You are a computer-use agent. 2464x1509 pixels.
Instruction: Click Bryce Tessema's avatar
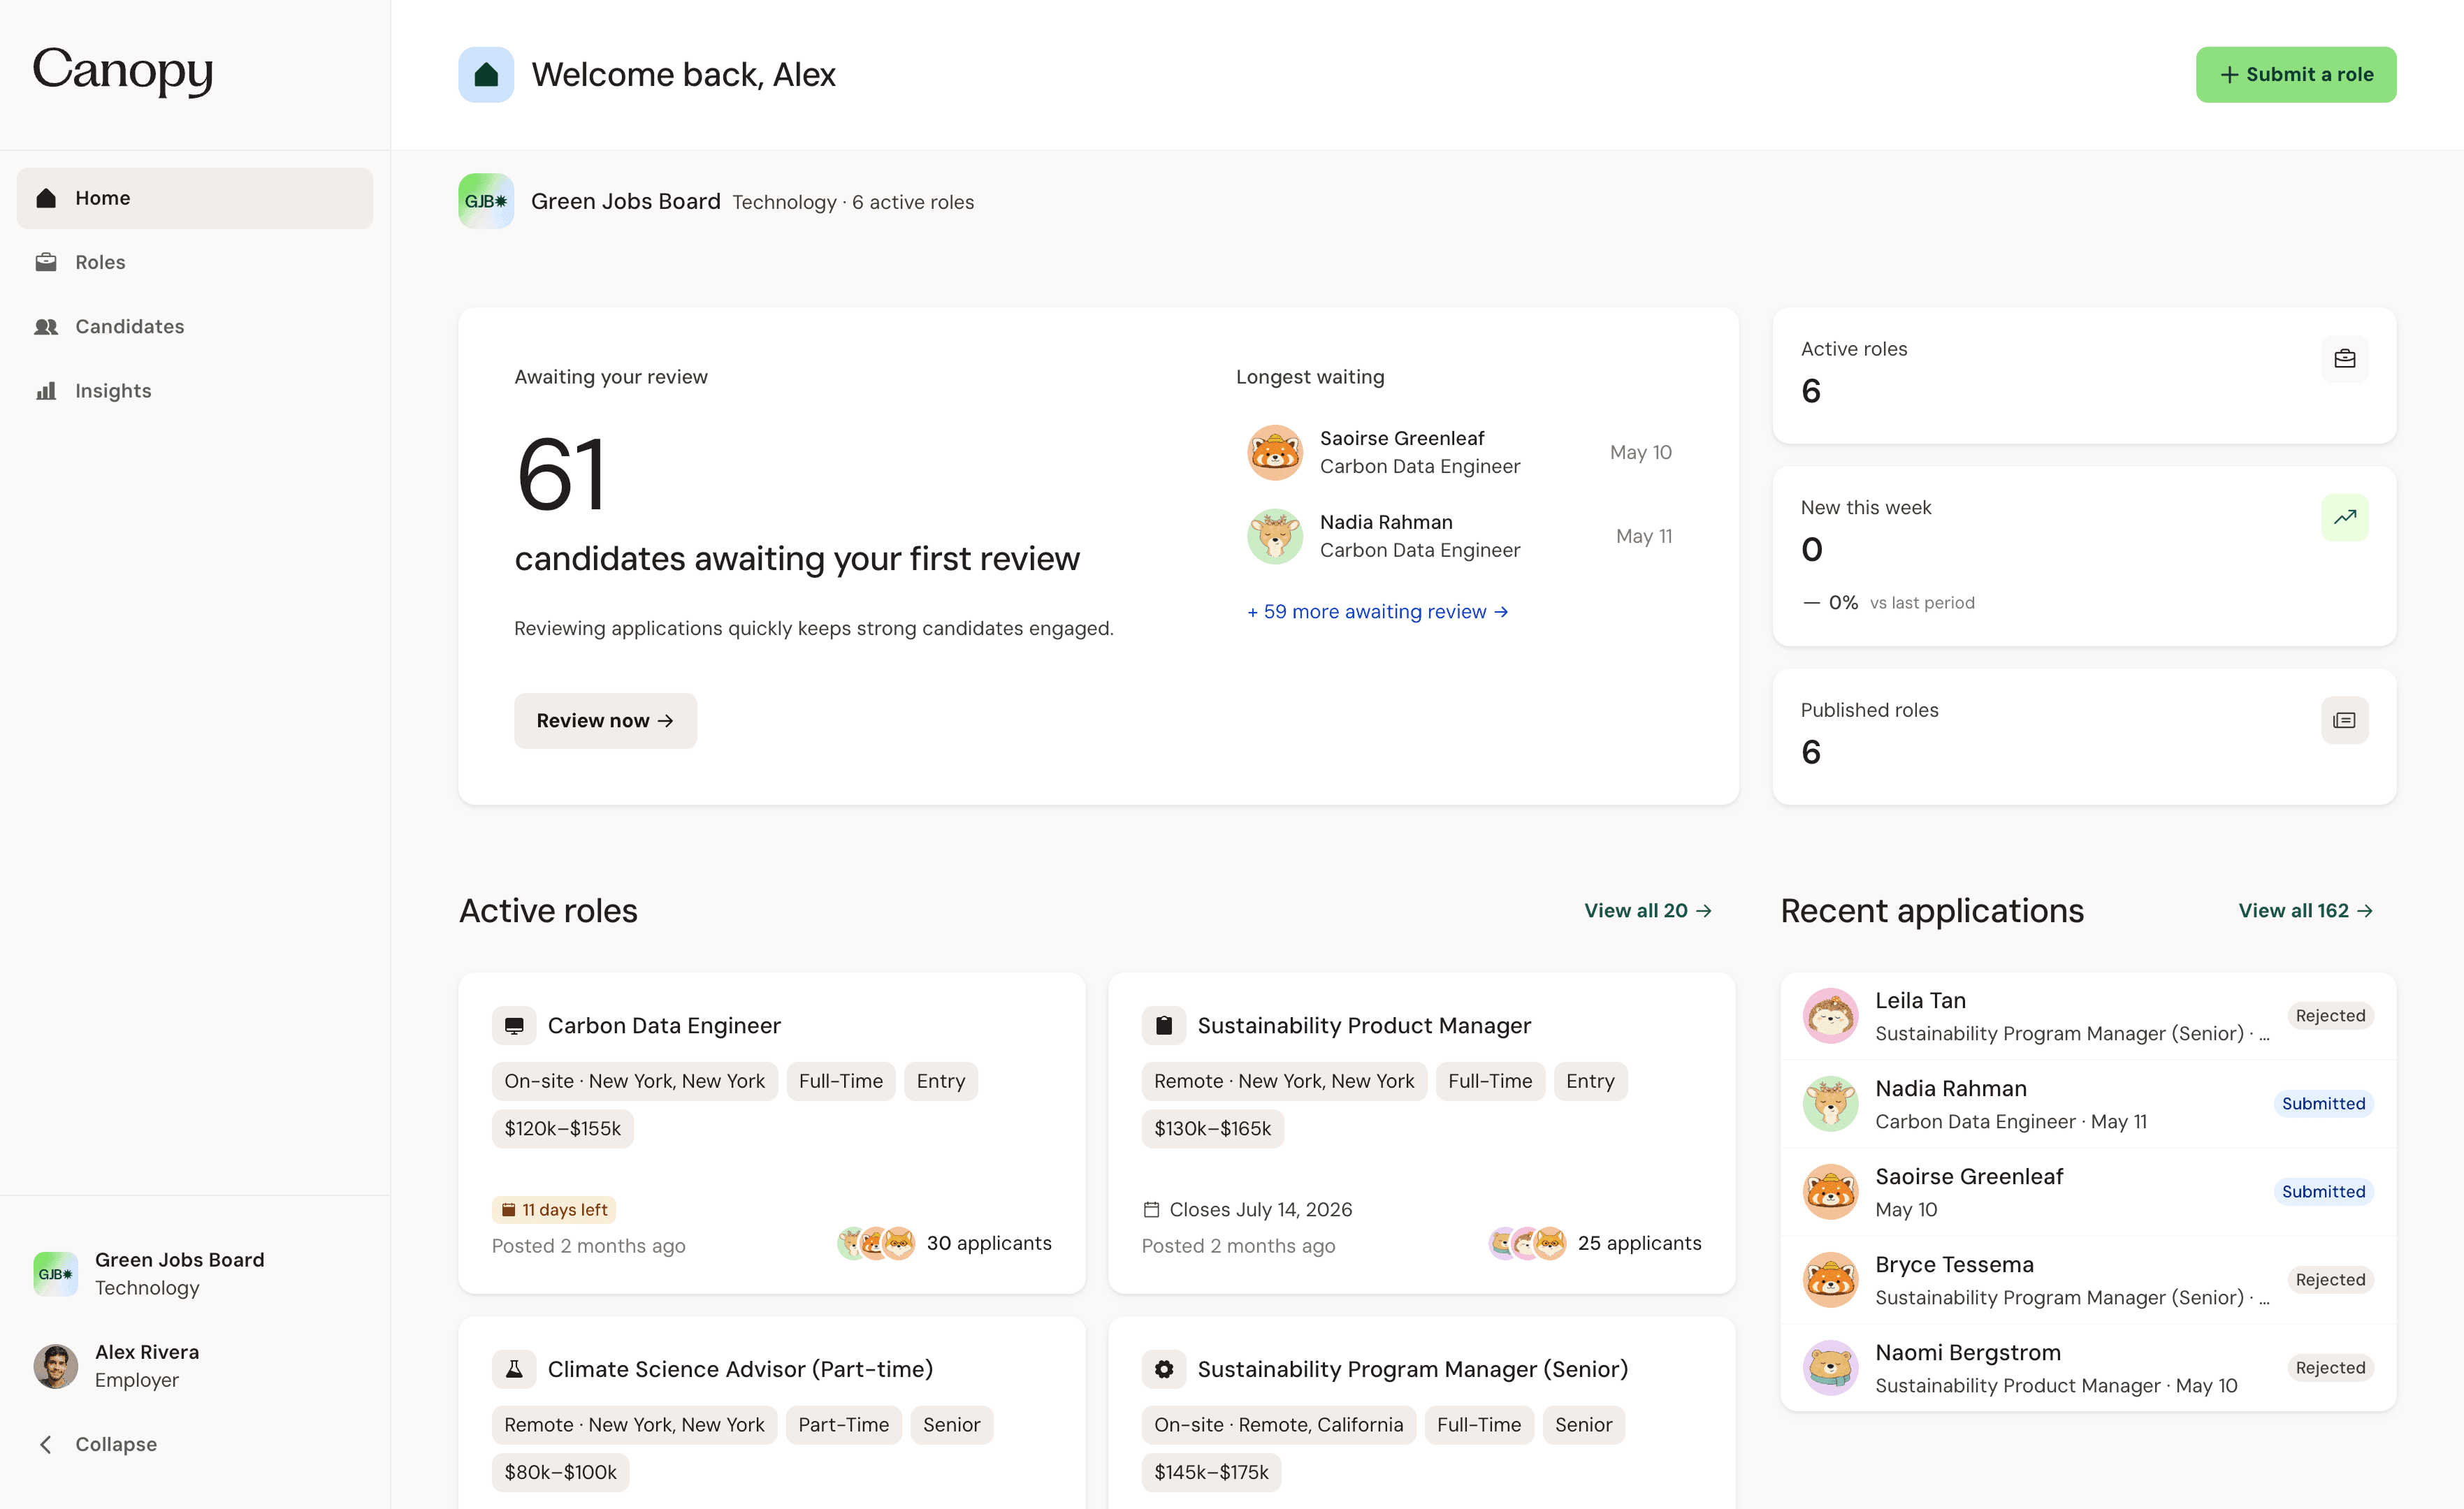click(1830, 1280)
